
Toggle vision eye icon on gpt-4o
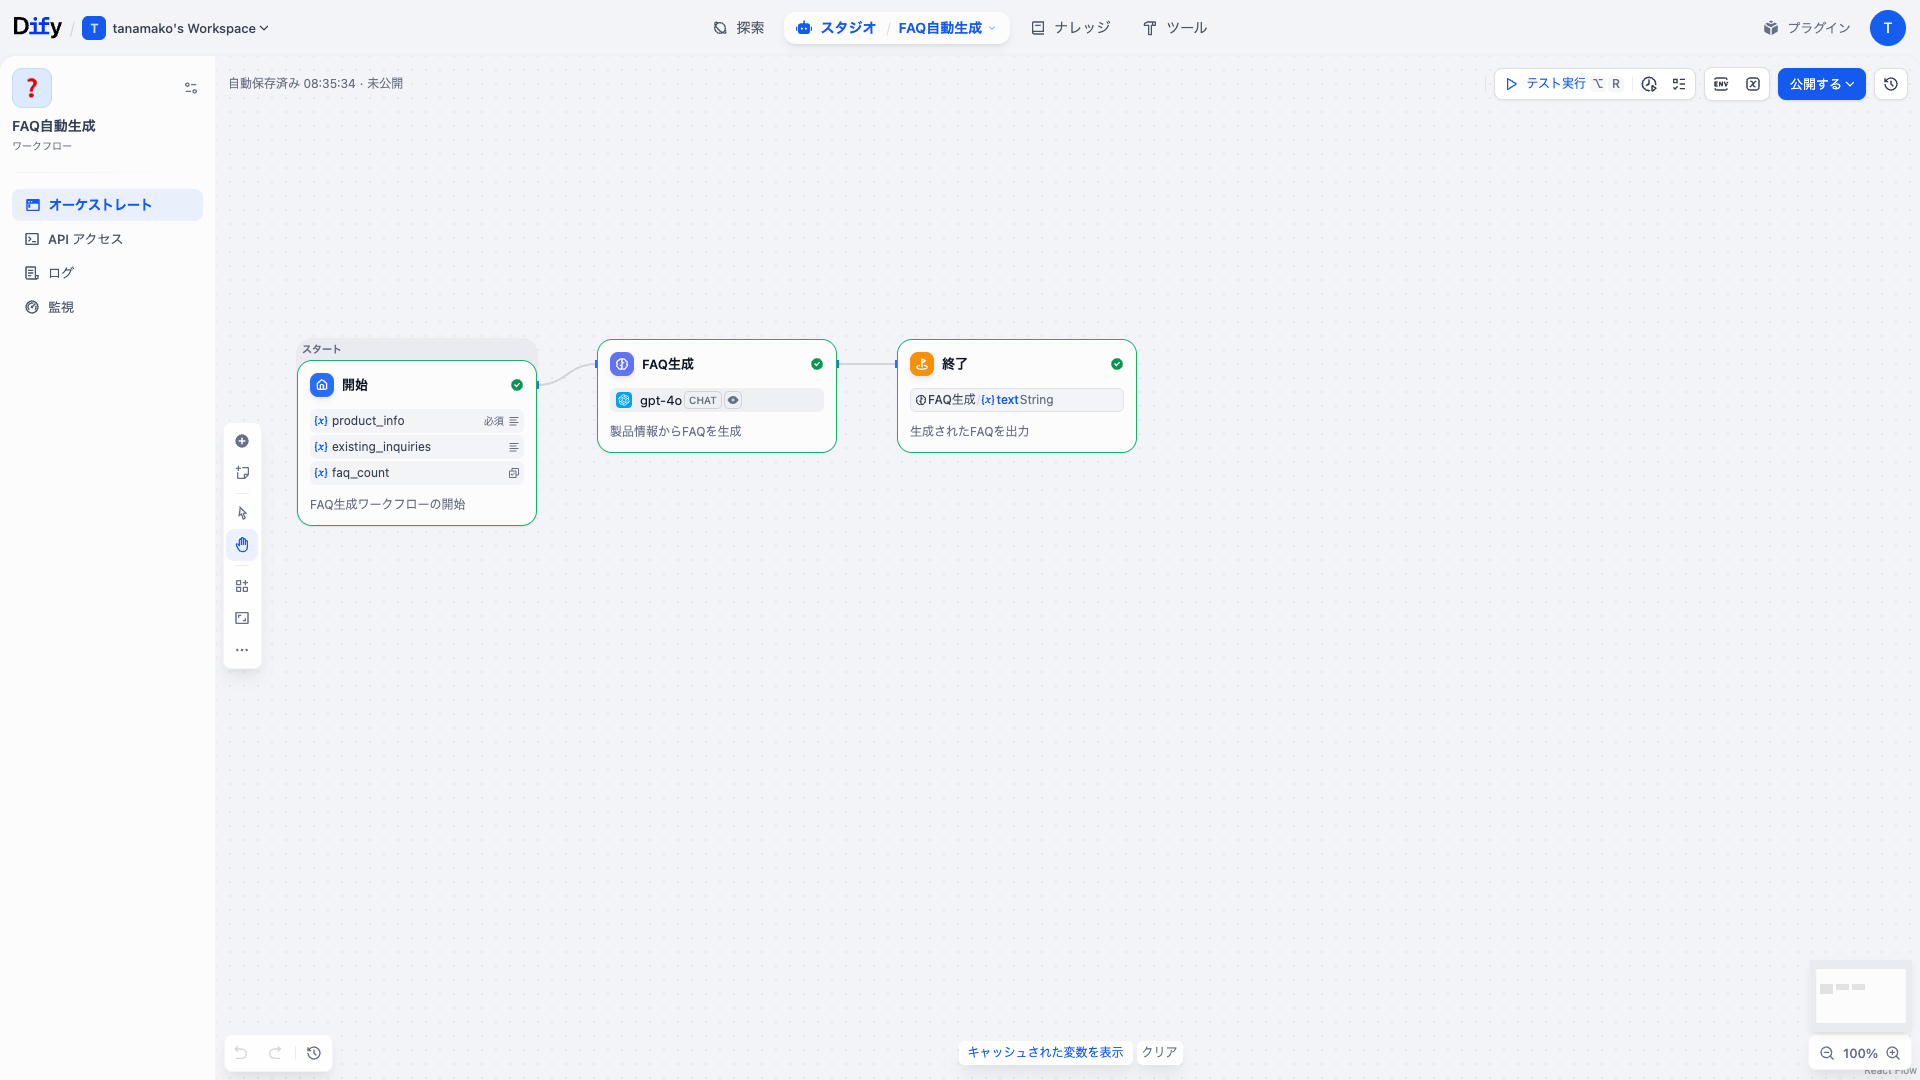click(x=733, y=400)
